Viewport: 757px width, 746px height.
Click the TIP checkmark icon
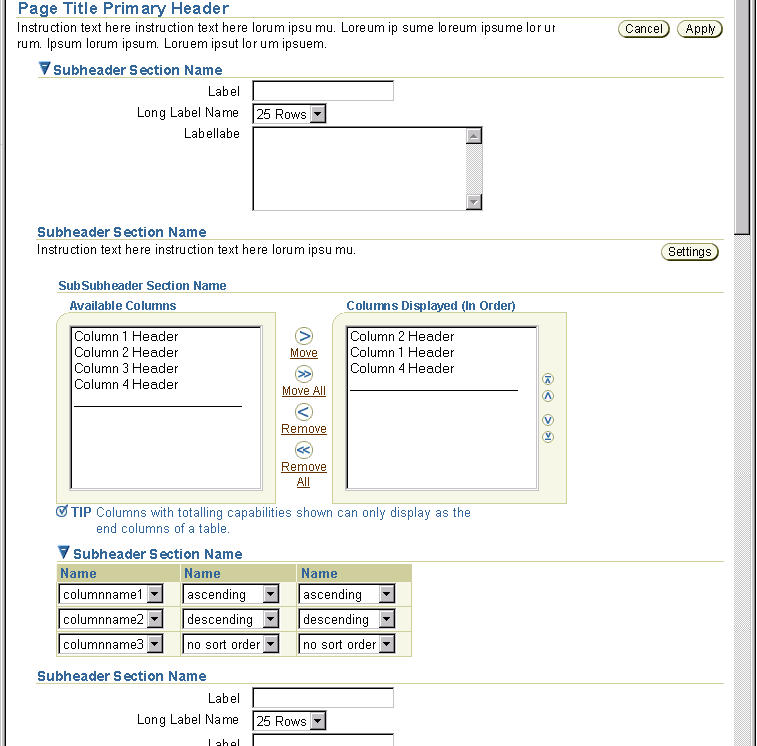(x=62, y=511)
